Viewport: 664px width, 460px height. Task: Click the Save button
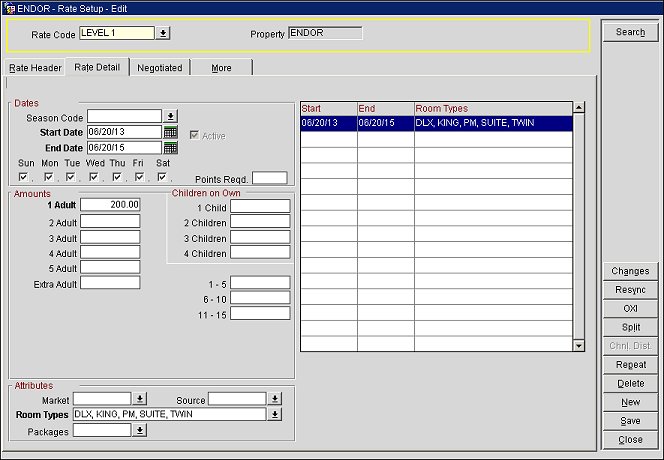(x=630, y=421)
